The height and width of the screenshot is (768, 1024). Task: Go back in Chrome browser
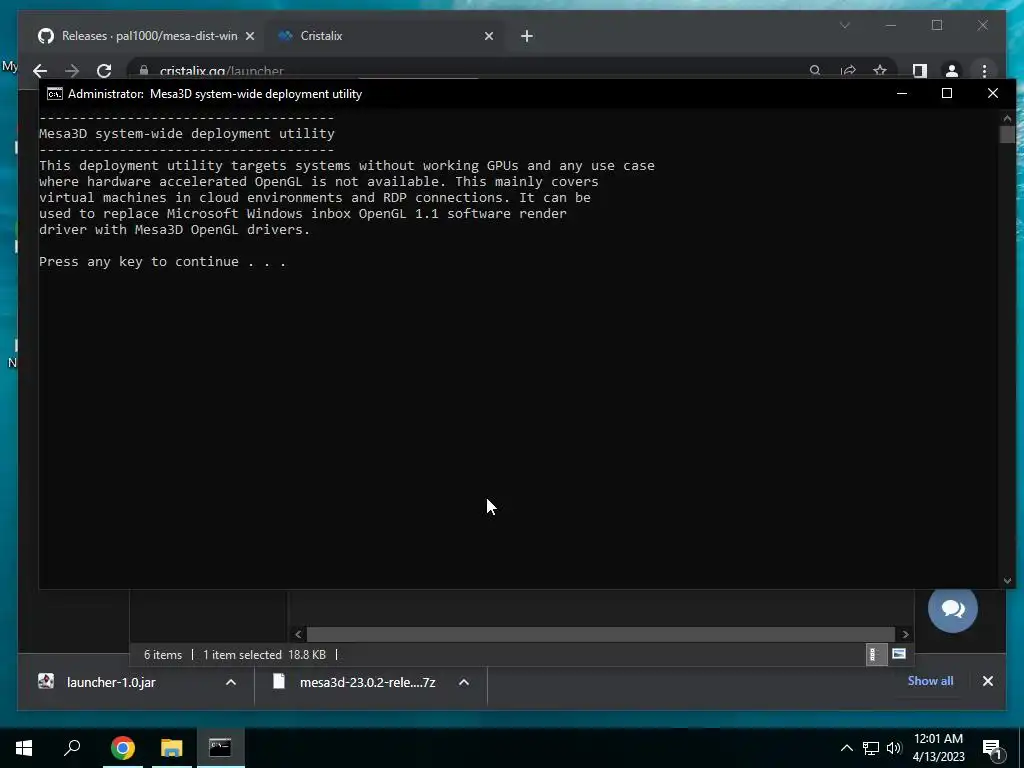click(x=40, y=71)
